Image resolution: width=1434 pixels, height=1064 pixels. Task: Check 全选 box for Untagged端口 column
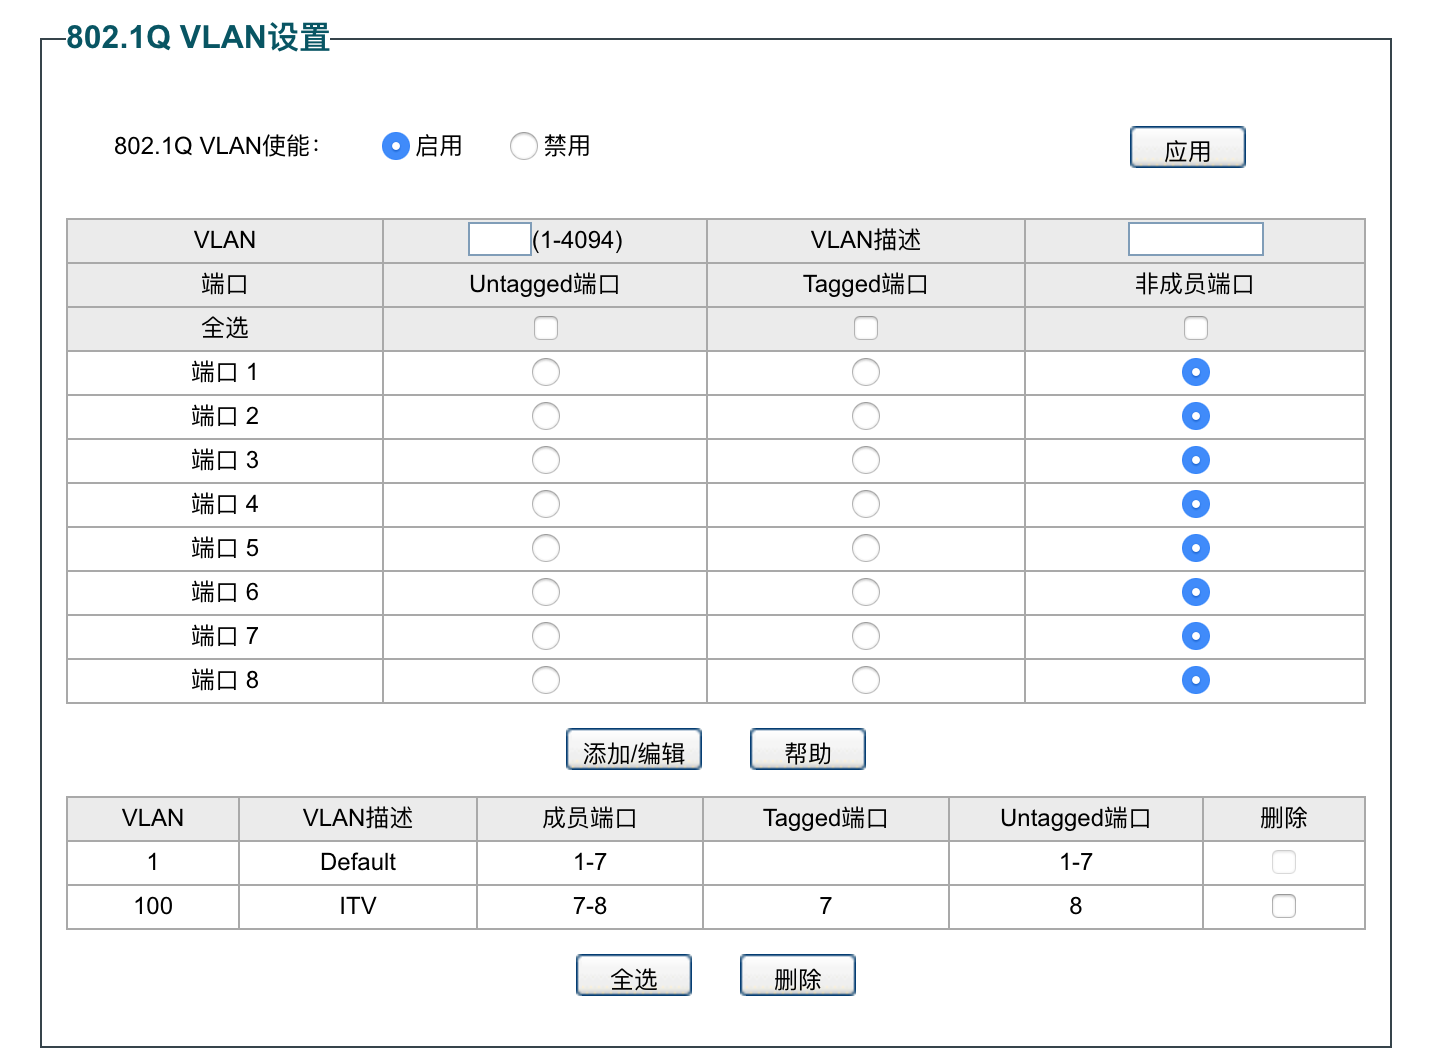546,328
